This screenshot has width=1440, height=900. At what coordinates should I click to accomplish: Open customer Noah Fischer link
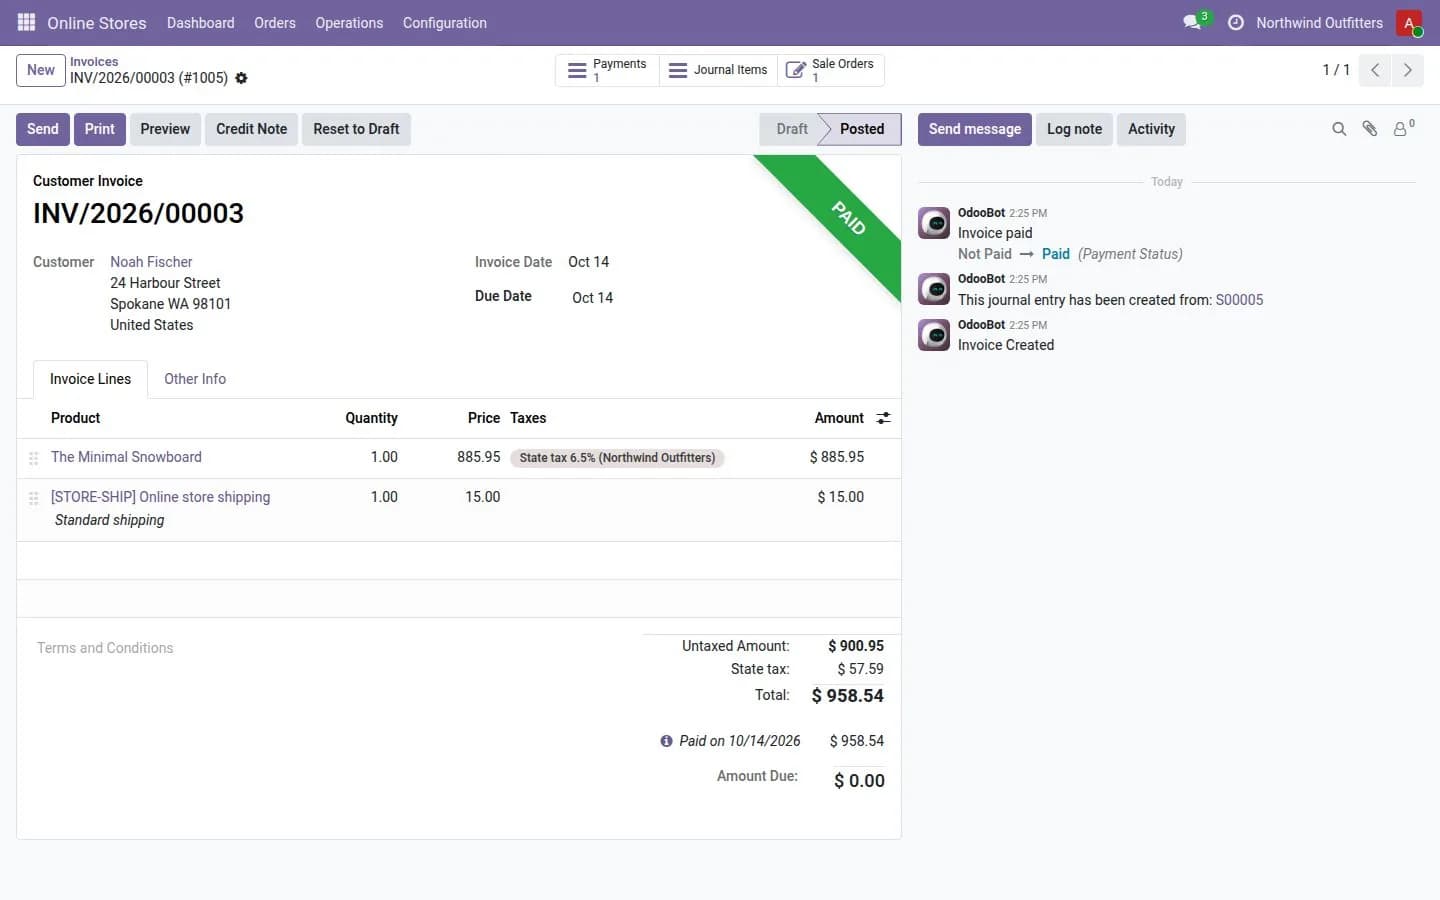coord(151,262)
